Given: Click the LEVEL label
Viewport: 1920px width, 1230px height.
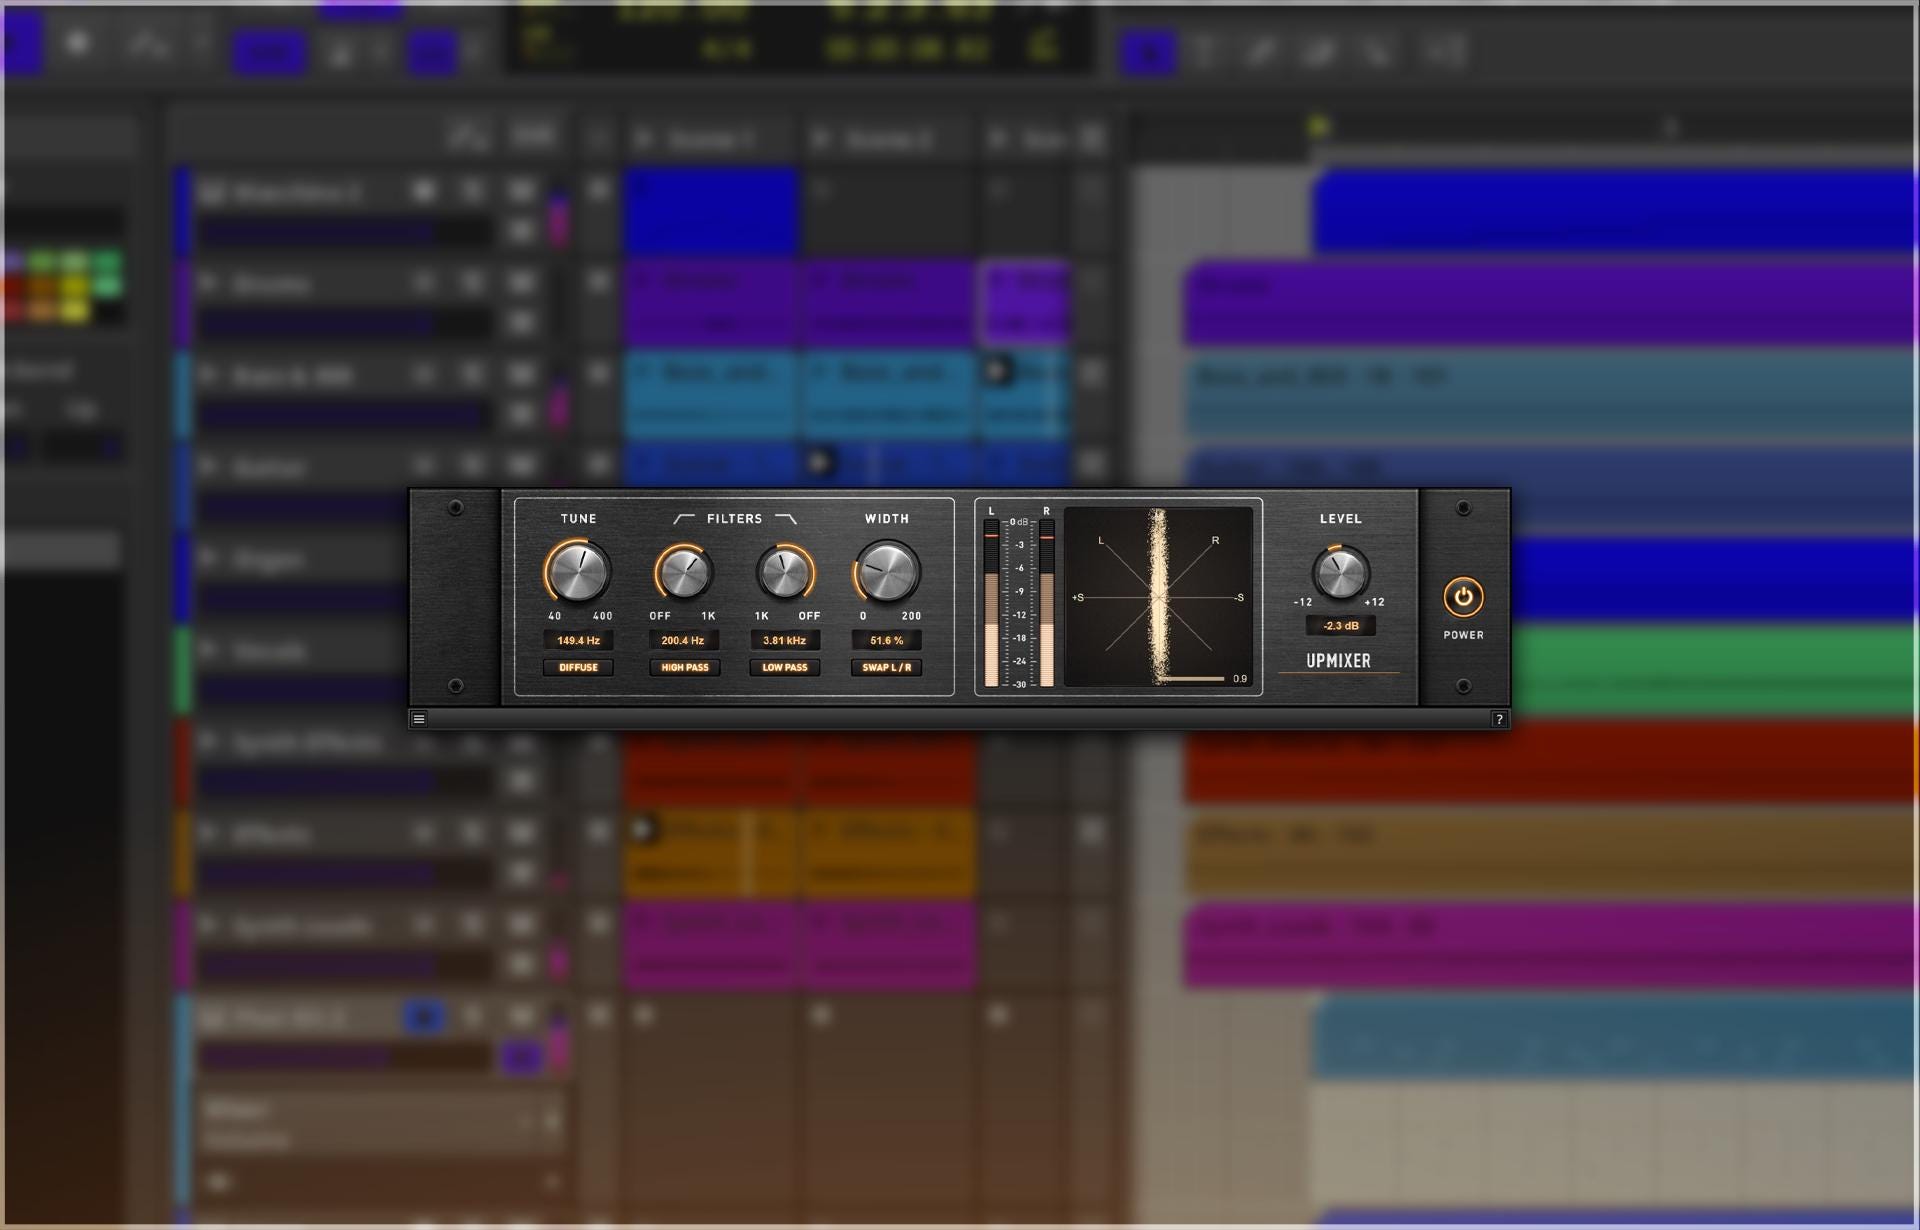Looking at the screenshot, I should (1340, 518).
